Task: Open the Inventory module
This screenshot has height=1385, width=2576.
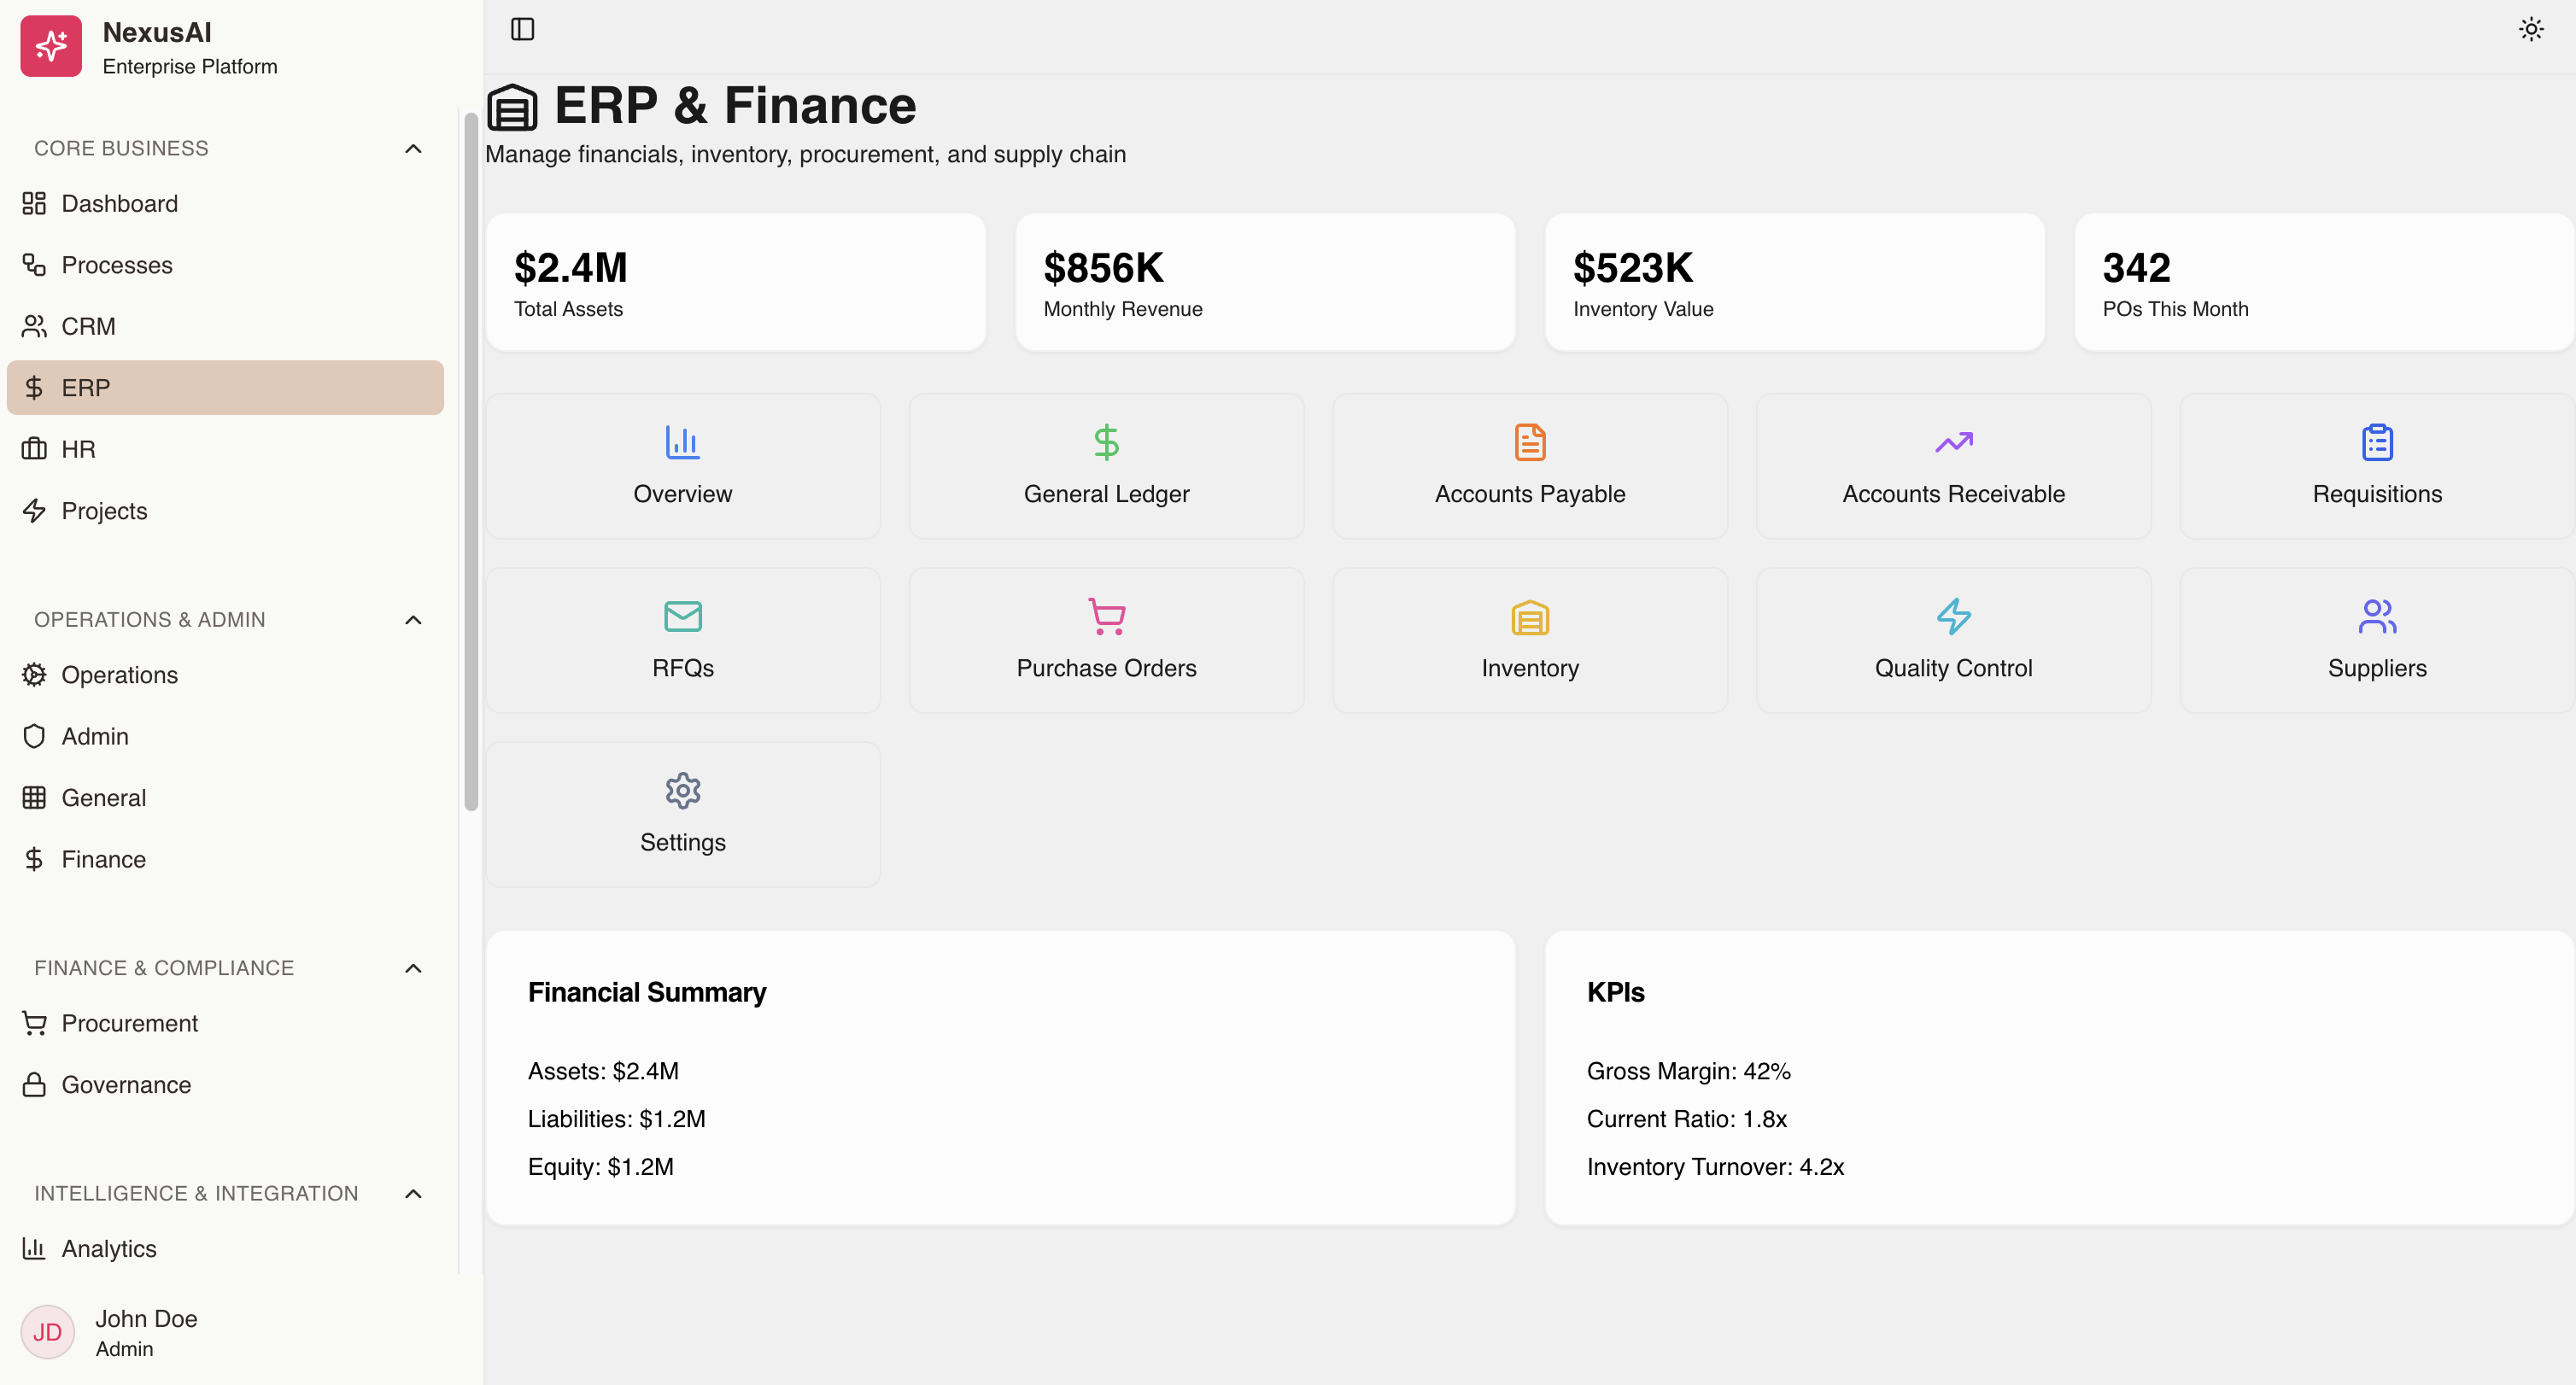Action: pyautogui.click(x=1529, y=640)
